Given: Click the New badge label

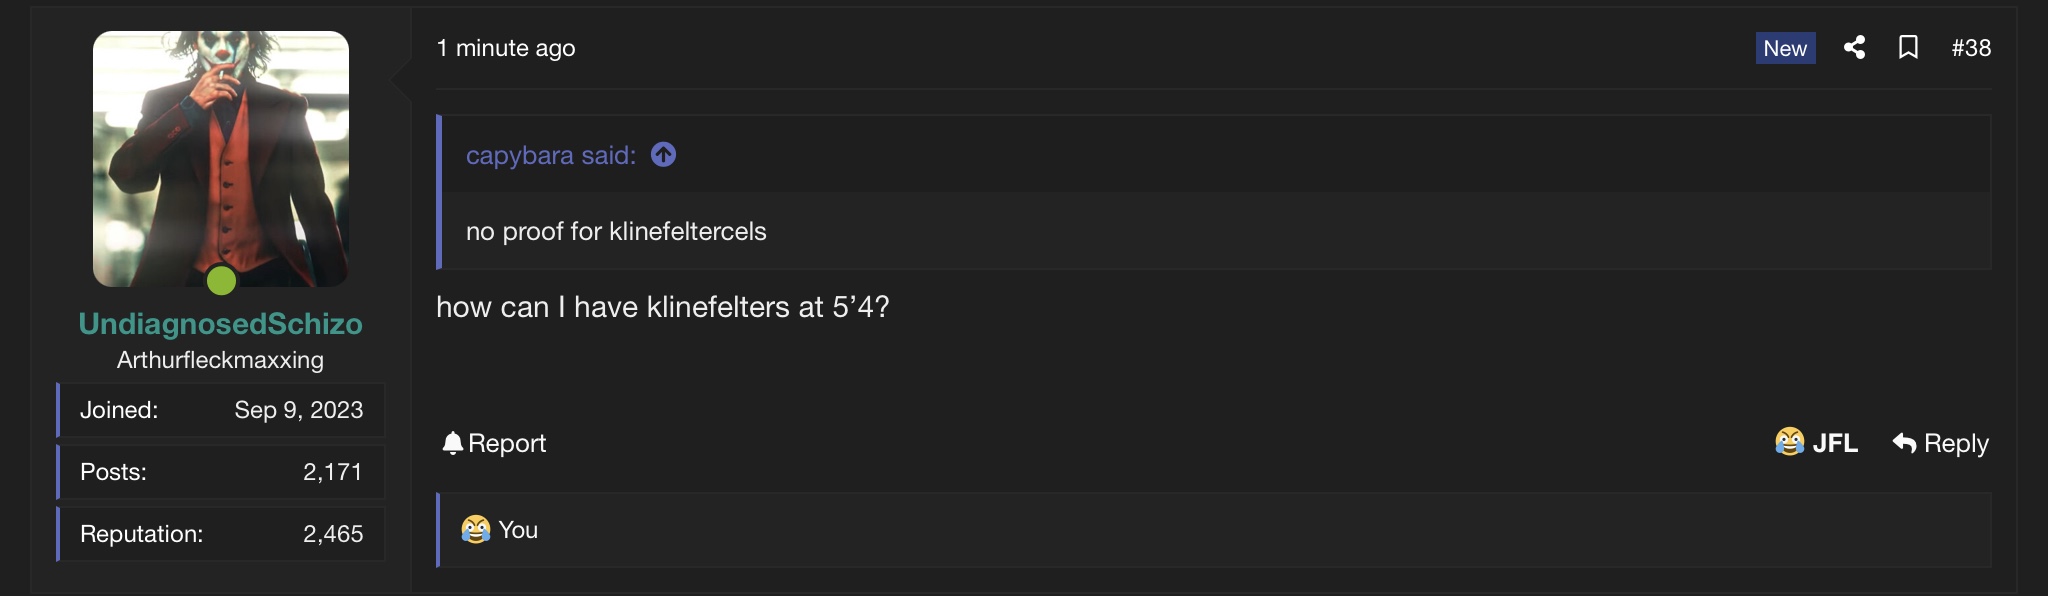Looking at the screenshot, I should tap(1785, 48).
